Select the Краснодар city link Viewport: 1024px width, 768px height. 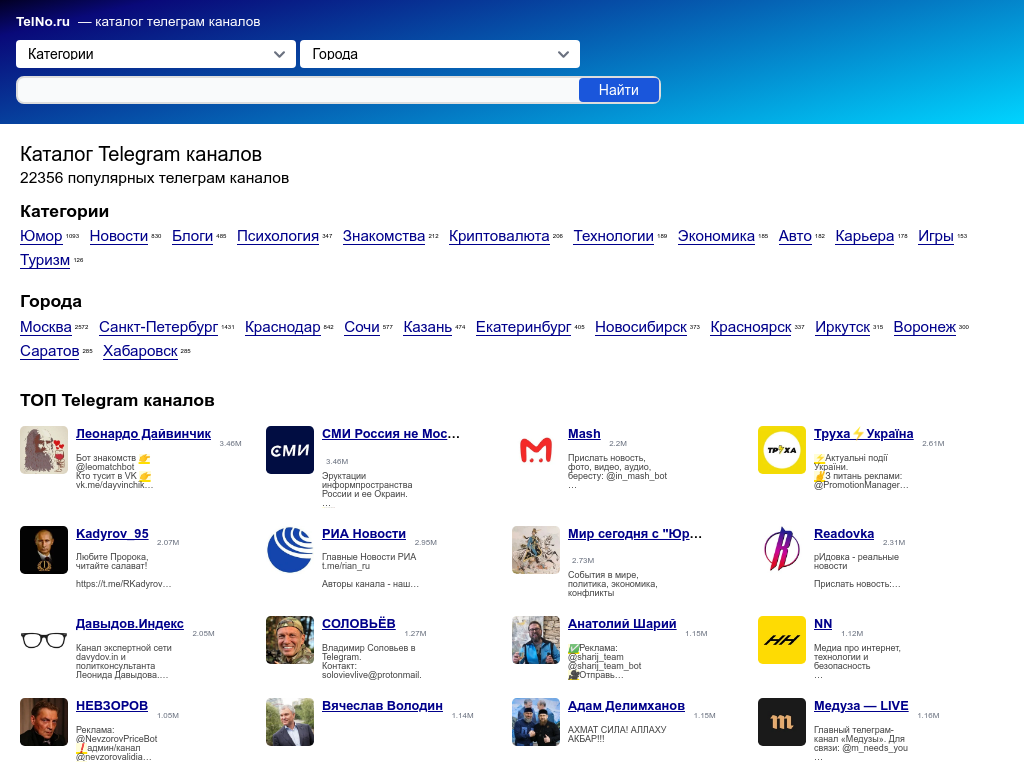pyautogui.click(x=283, y=327)
